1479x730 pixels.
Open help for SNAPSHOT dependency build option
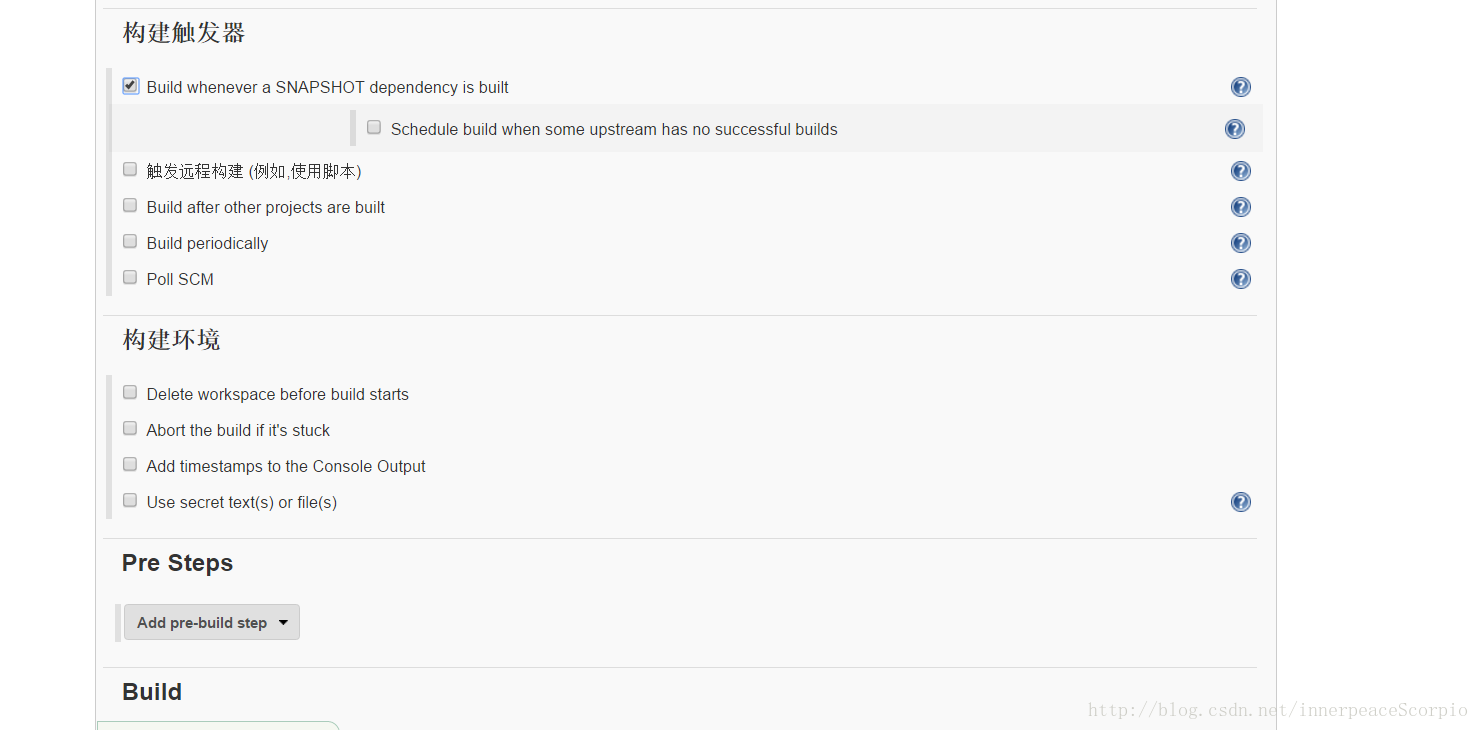coord(1241,87)
